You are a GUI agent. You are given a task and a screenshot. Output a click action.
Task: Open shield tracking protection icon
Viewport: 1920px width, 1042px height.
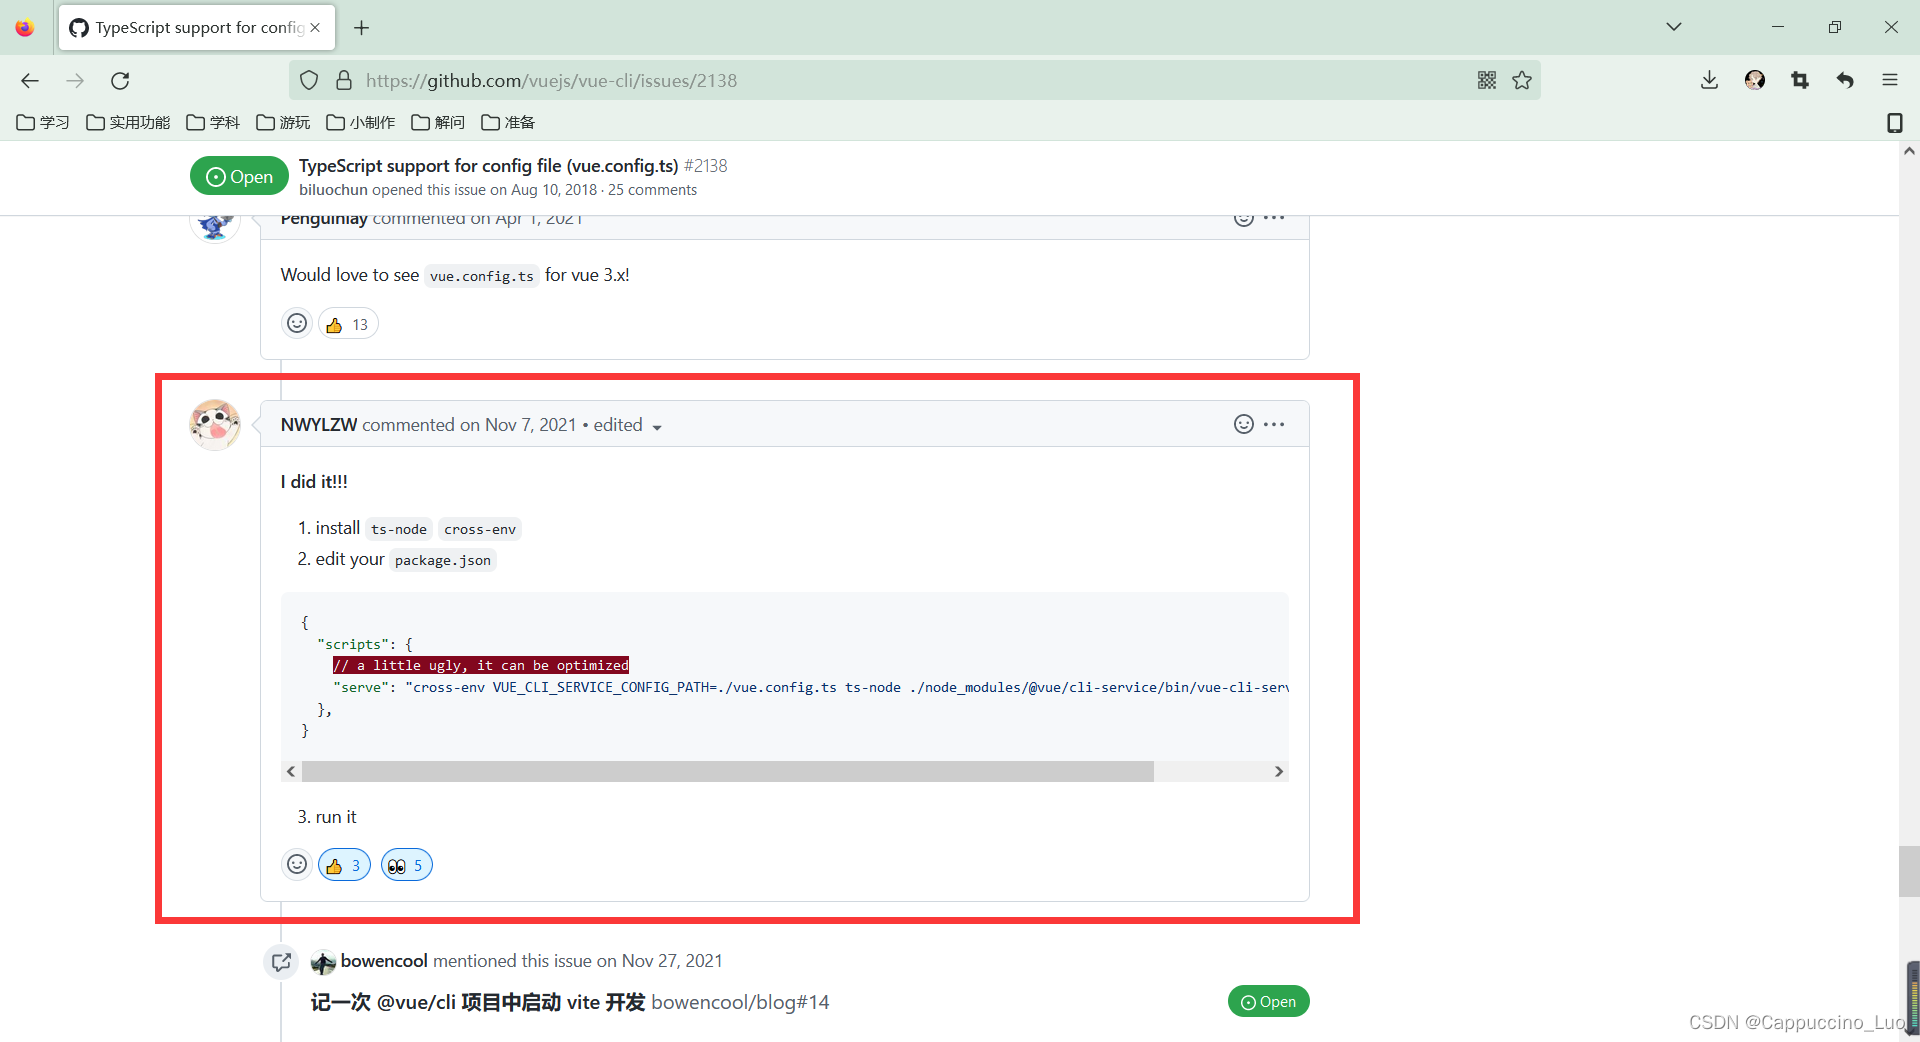pyautogui.click(x=309, y=81)
